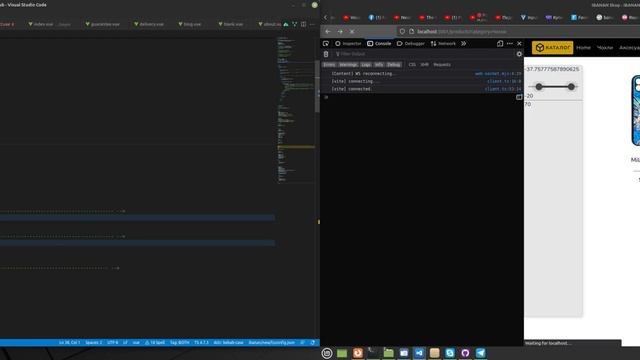Toggle the Errors filter in the console
Screen dimensions: 640x360
point(329,64)
